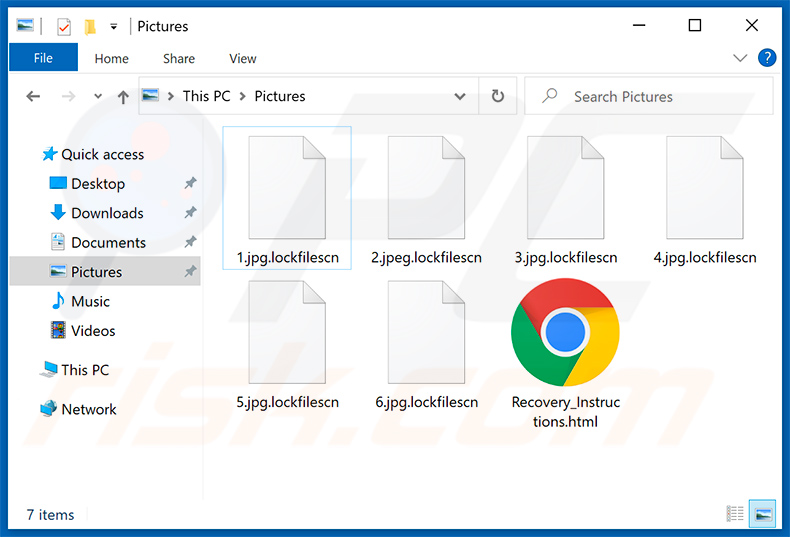Click the Search Pictures field
The image size is (790, 537).
click(649, 96)
